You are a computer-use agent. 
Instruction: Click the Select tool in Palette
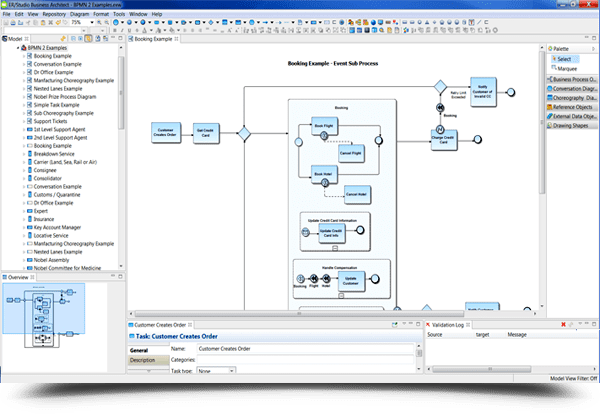coord(564,59)
